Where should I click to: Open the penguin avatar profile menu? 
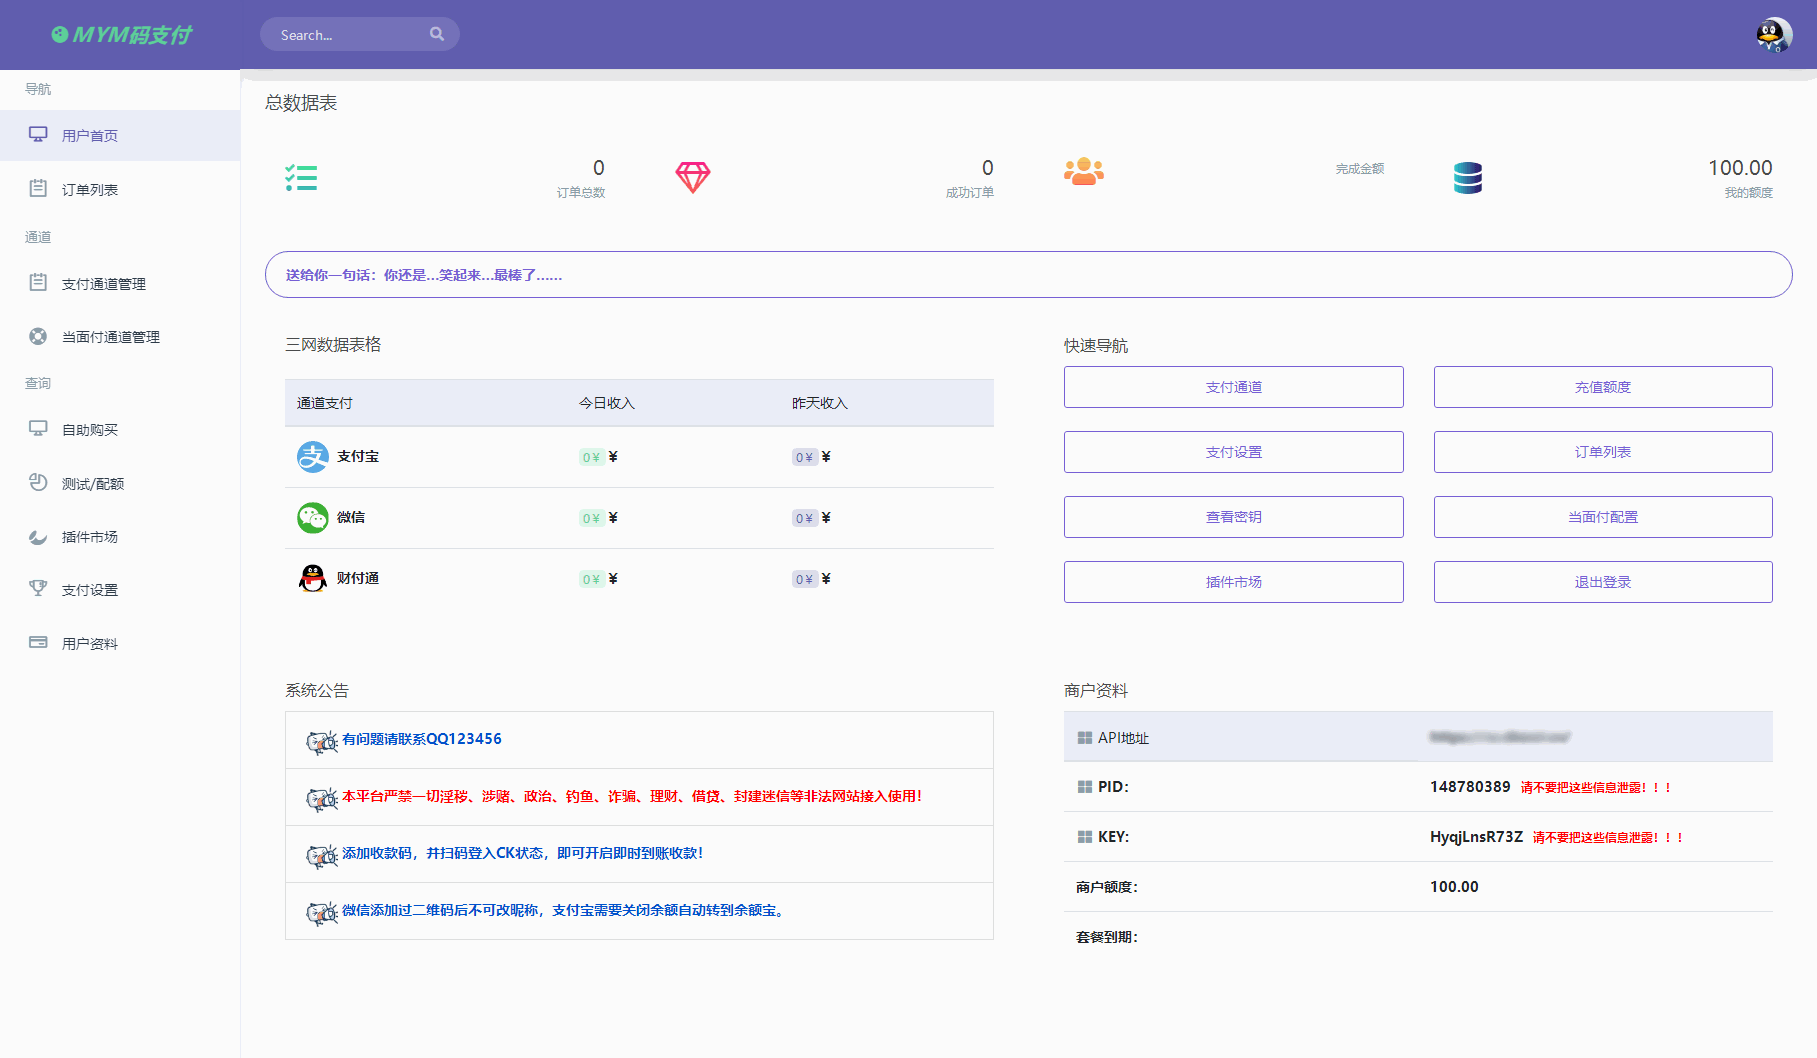pos(1773,35)
